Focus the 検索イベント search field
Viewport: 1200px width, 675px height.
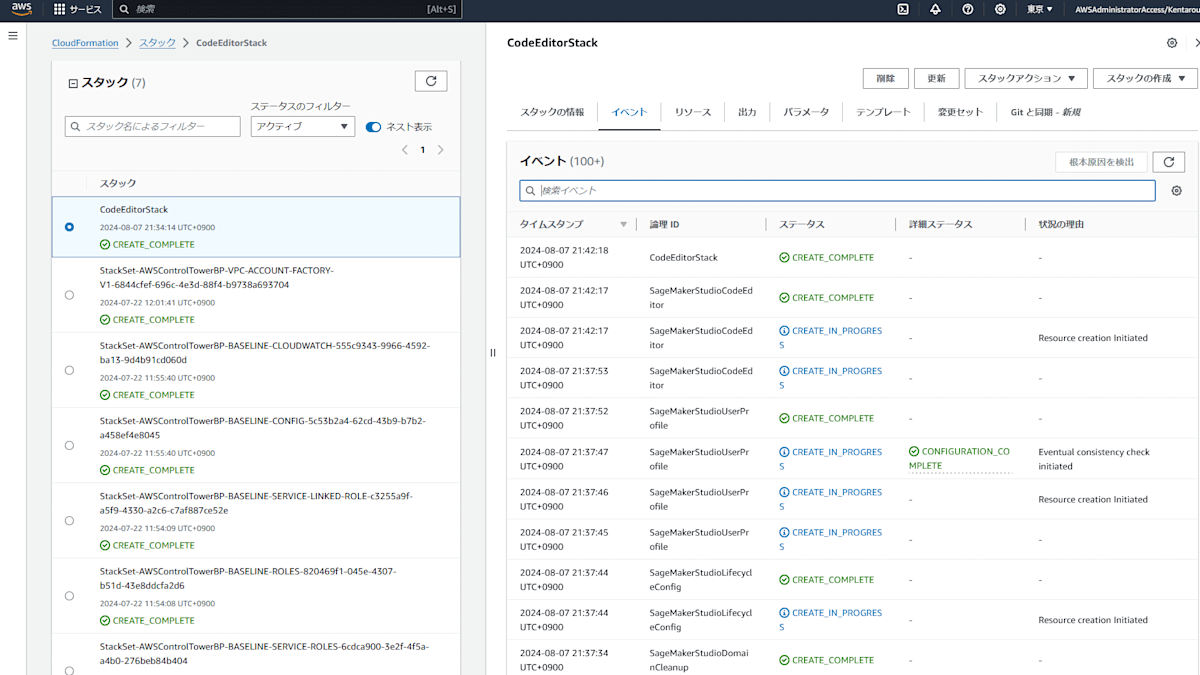click(x=838, y=190)
